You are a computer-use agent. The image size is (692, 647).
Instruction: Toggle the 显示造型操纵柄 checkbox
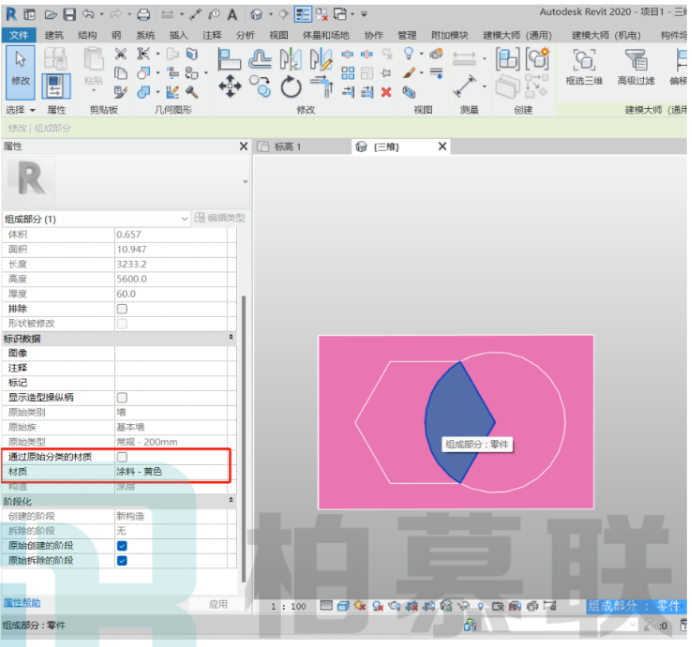[122, 398]
